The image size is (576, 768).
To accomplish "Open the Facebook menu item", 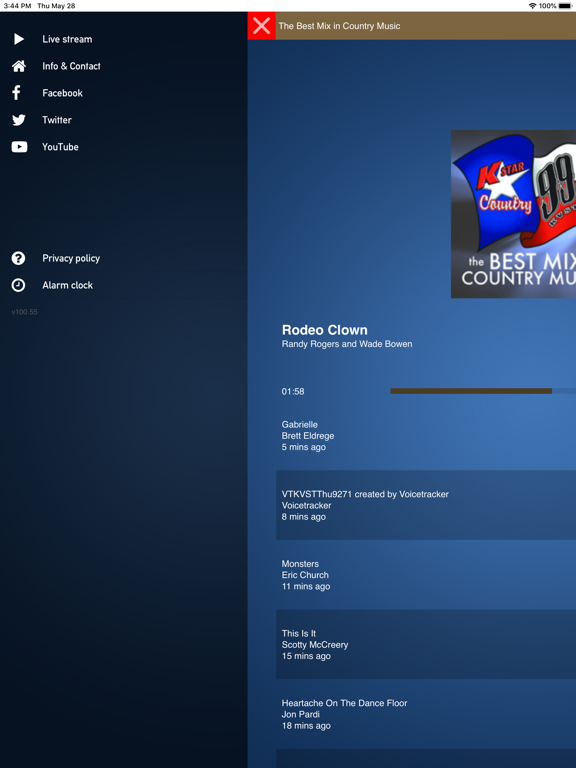I will [123, 93].
